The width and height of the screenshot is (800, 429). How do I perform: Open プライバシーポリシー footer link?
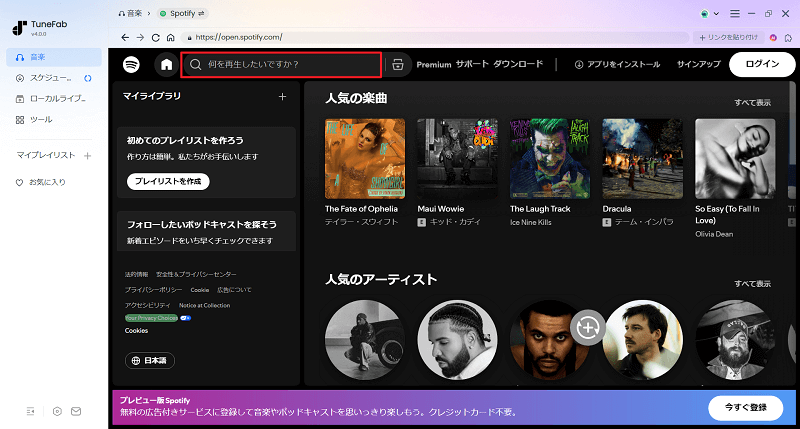point(154,290)
